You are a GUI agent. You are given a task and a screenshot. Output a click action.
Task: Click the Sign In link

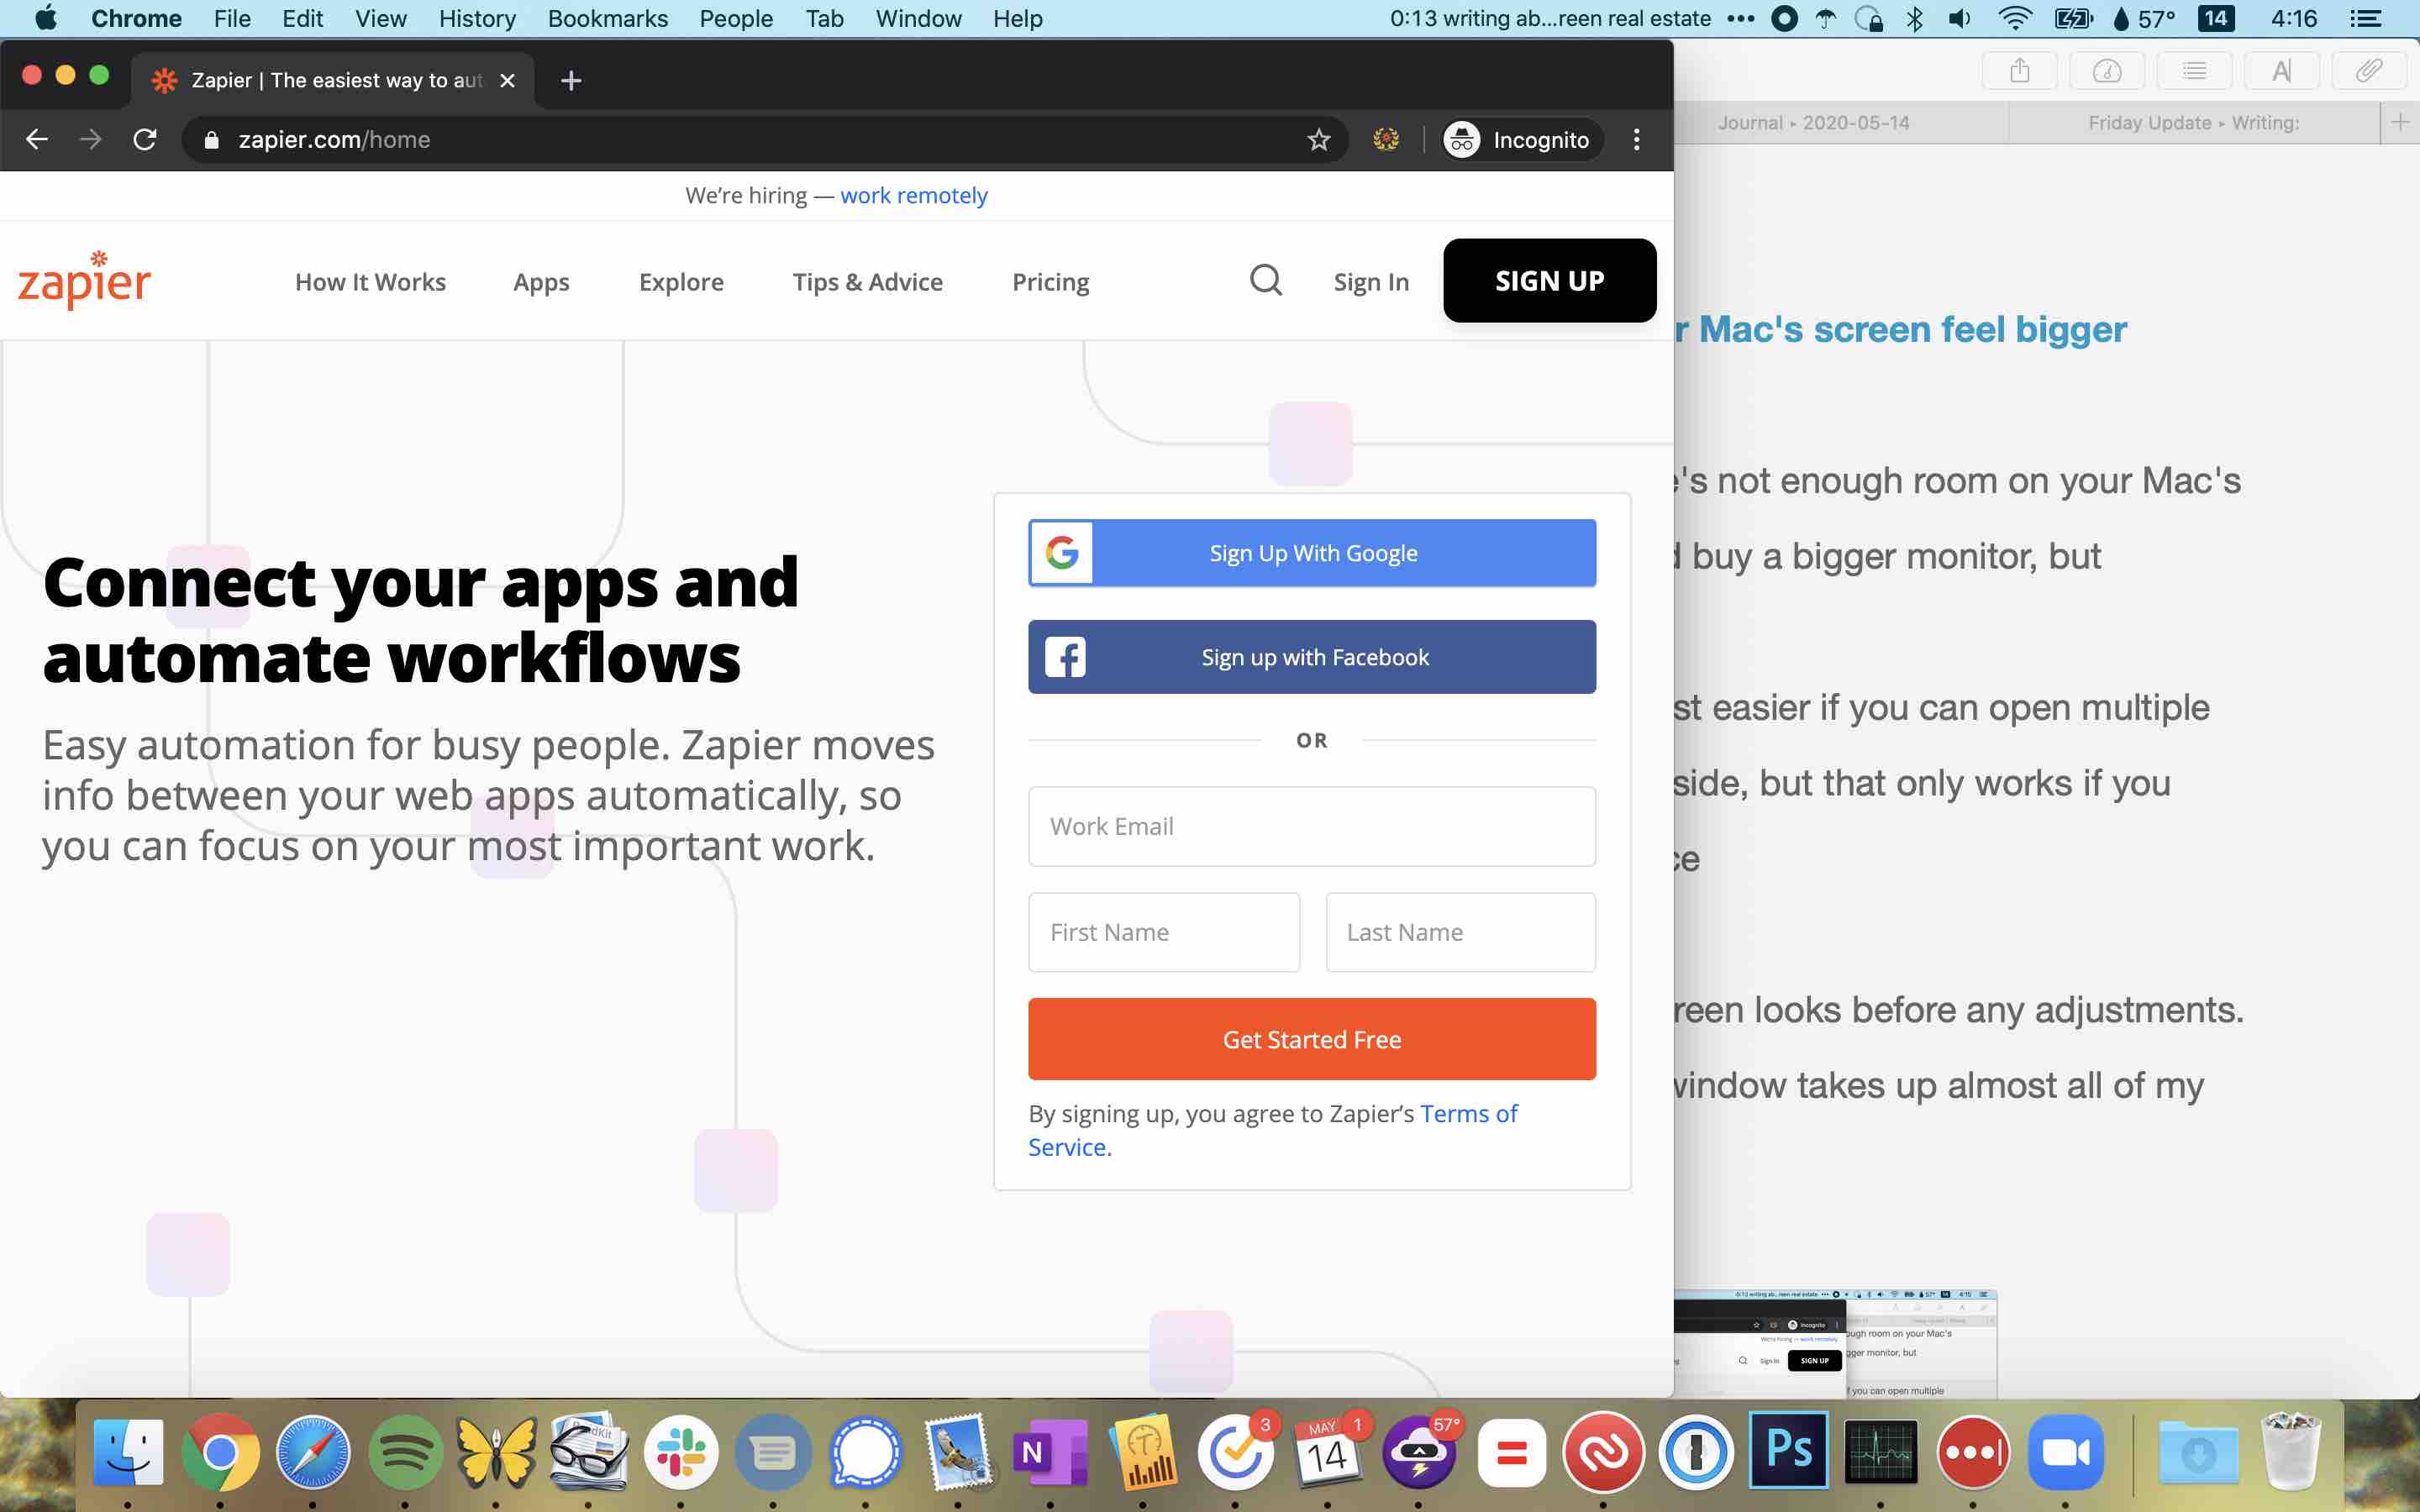tap(1371, 282)
